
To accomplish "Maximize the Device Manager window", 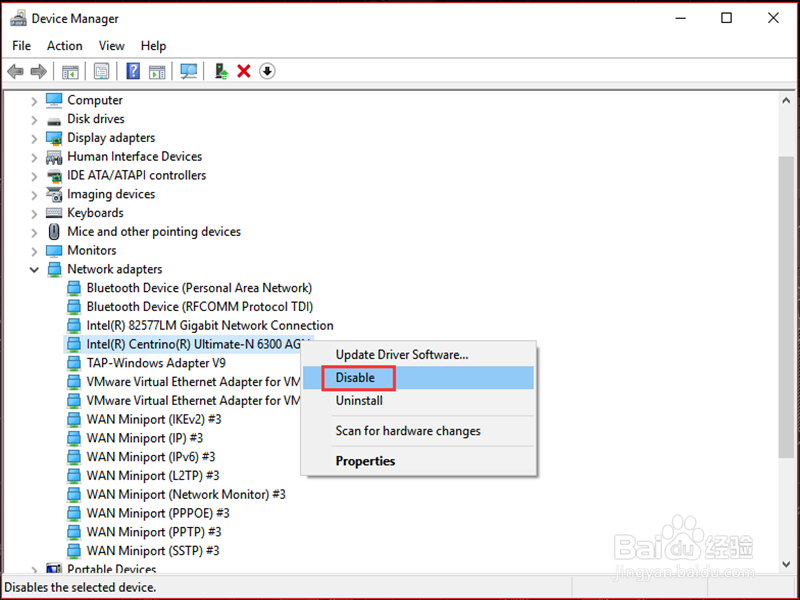I will point(727,18).
